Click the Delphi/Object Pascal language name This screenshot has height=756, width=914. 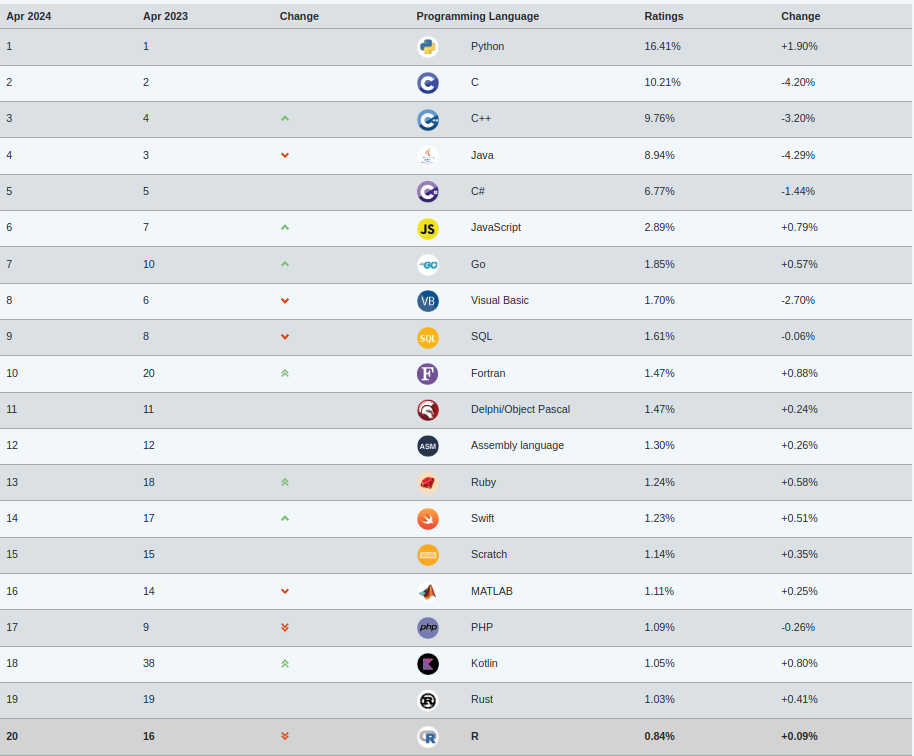pyautogui.click(x=520, y=409)
